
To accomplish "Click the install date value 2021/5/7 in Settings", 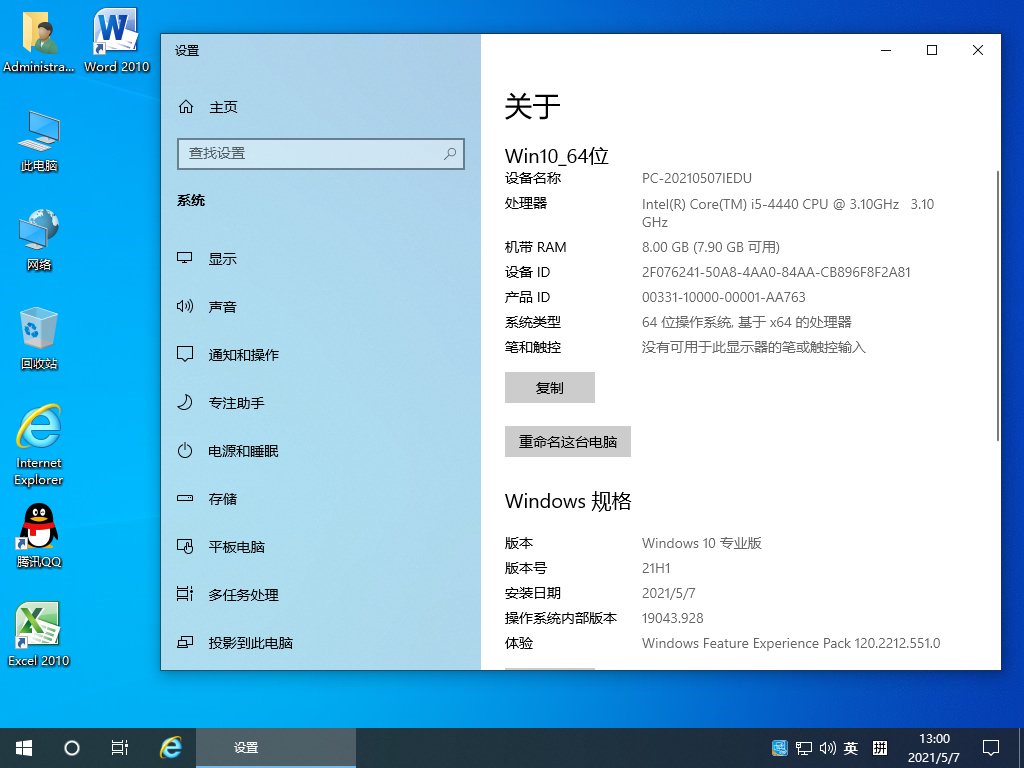I will click(x=669, y=593).
